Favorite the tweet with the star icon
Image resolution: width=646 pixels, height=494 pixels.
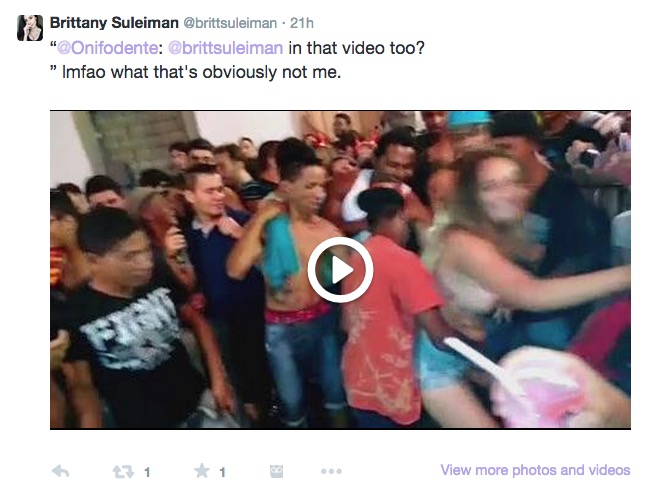click(x=201, y=471)
